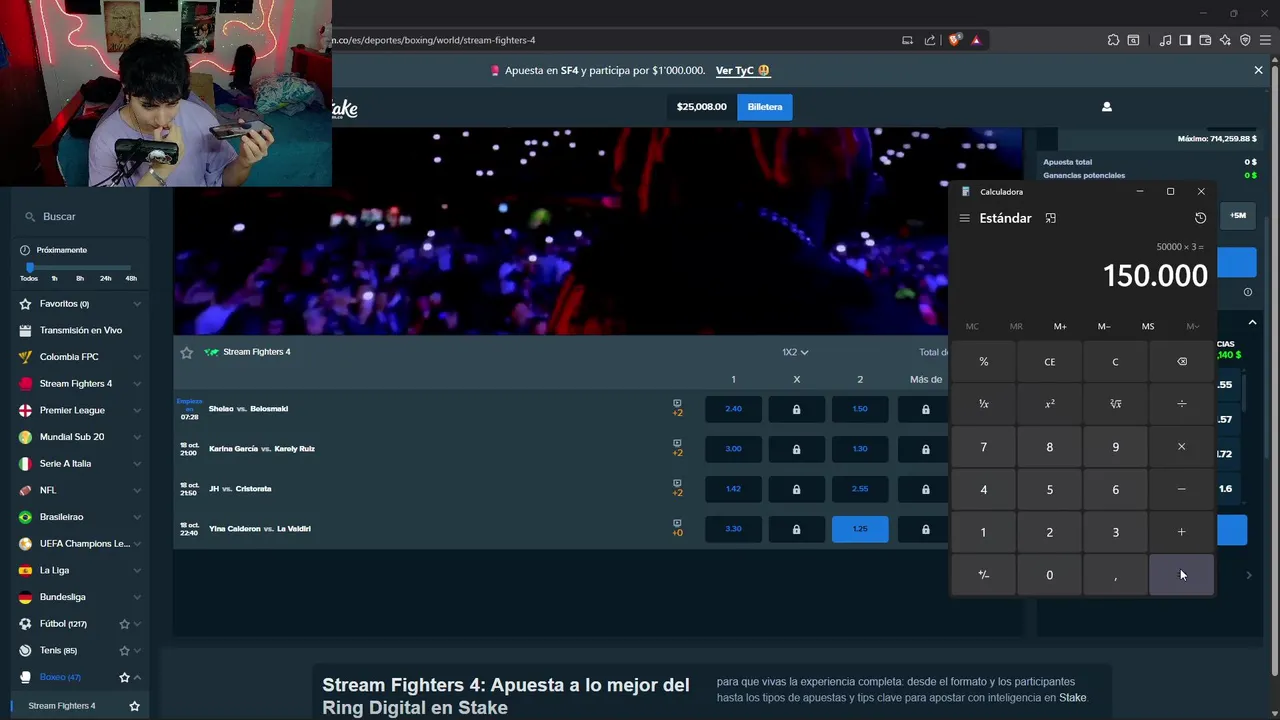1280x720 pixels.
Task: Click the calculator equals key
Action: 1181,575
